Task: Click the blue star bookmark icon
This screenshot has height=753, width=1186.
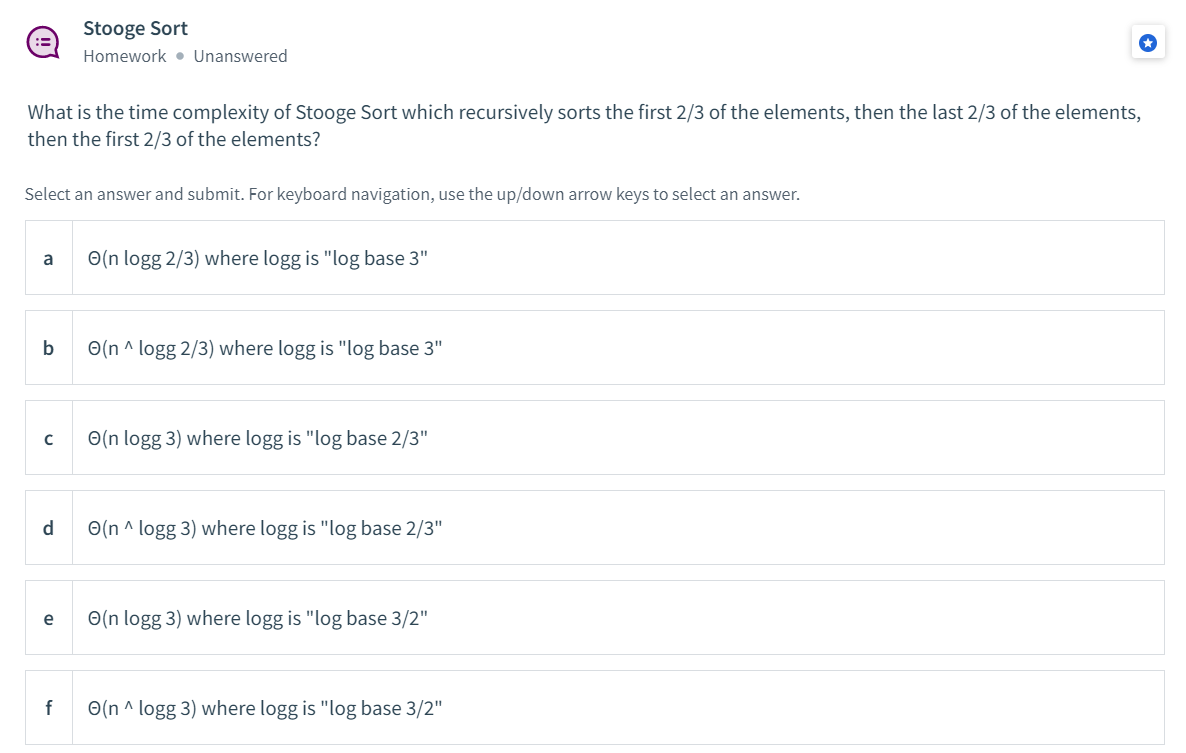Action: 1148,42
